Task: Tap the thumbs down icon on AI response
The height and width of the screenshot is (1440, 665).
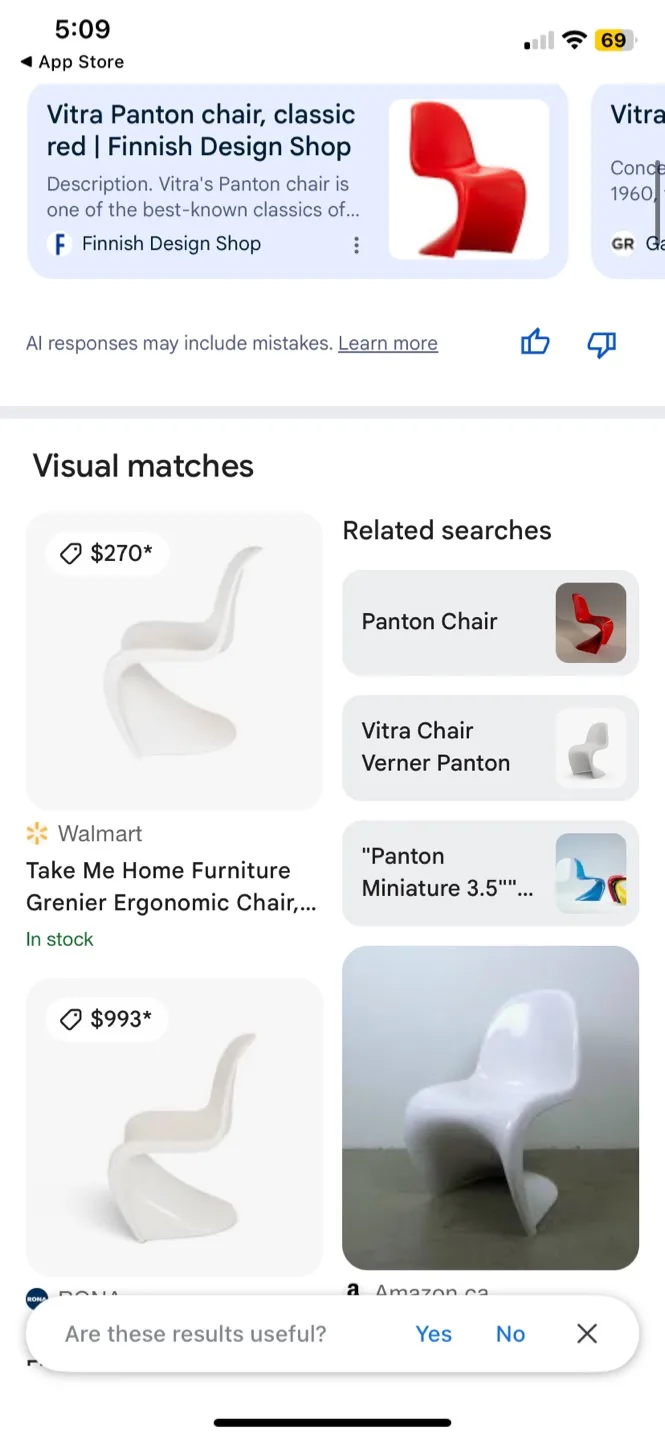Action: pos(601,344)
